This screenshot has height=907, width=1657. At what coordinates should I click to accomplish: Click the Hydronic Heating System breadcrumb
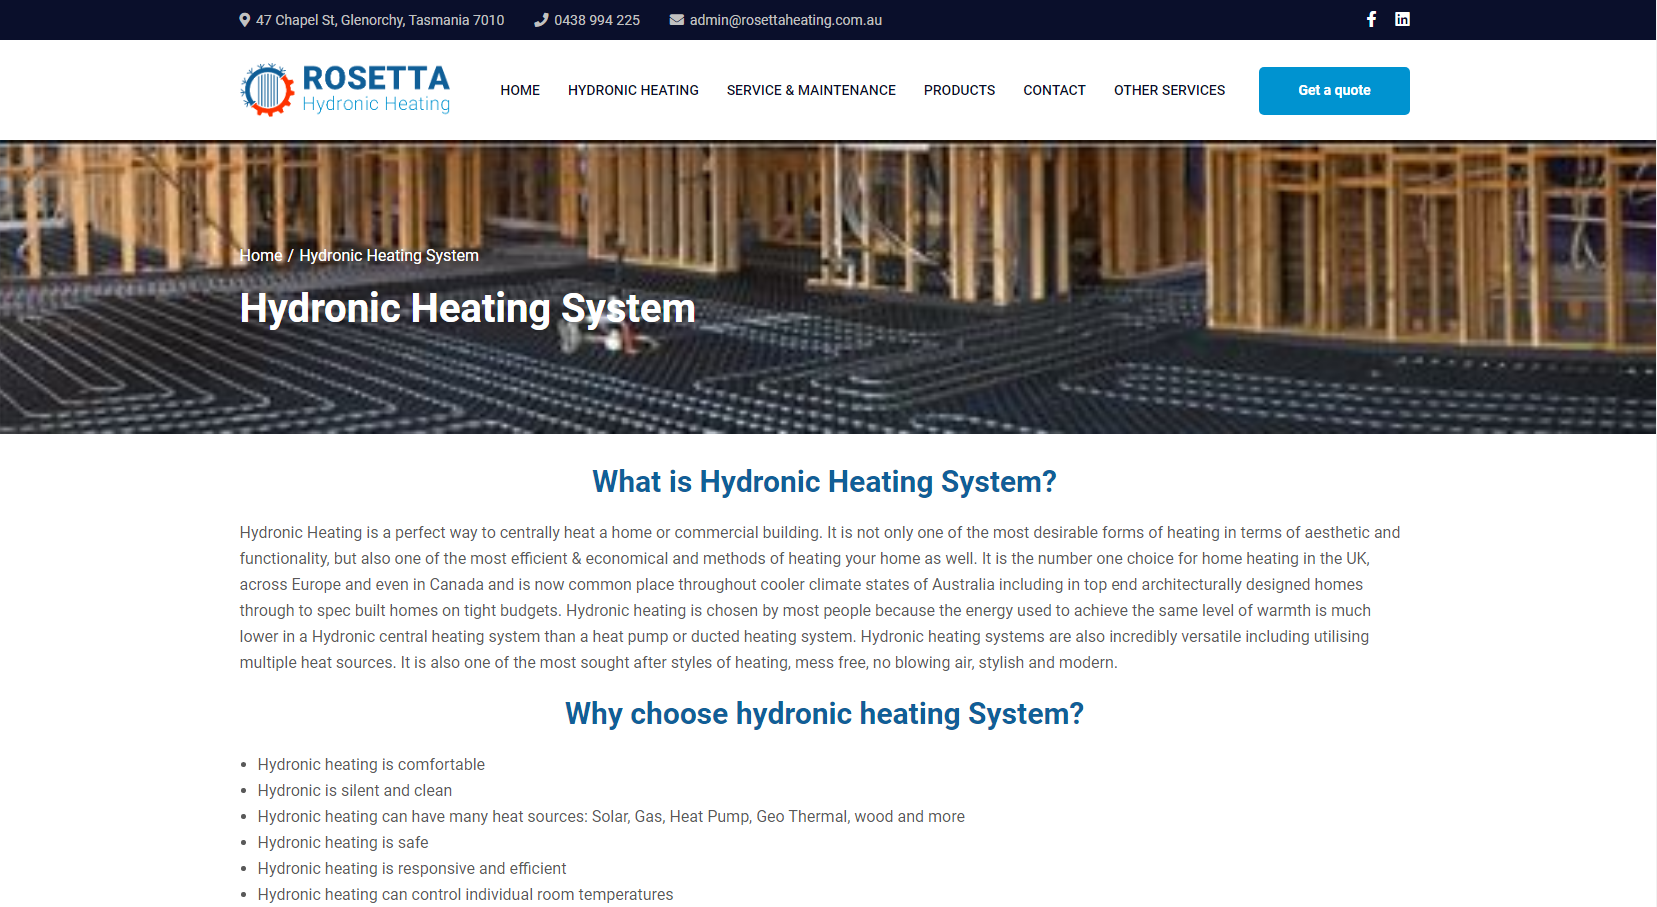pyautogui.click(x=389, y=256)
